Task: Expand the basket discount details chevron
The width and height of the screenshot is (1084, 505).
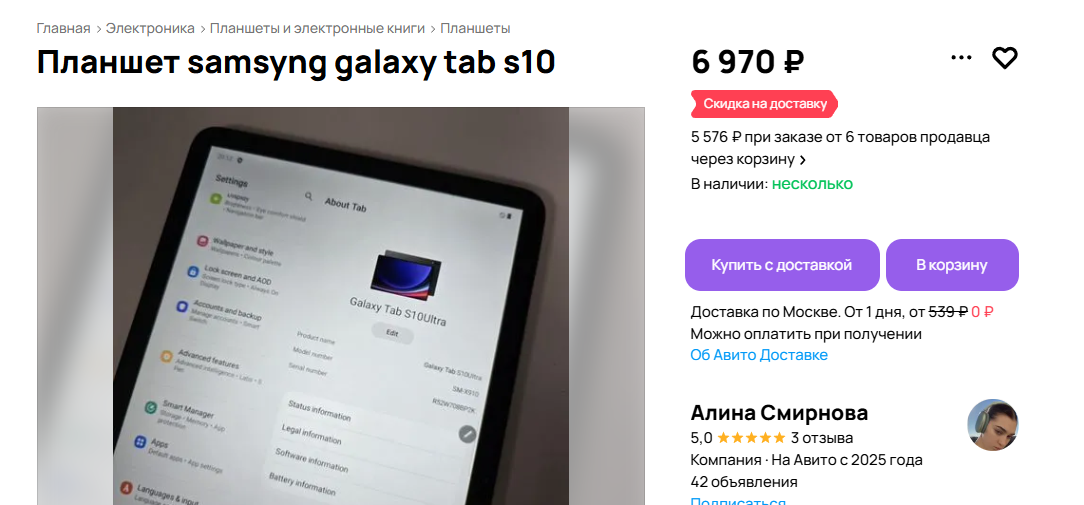Action: (803, 160)
